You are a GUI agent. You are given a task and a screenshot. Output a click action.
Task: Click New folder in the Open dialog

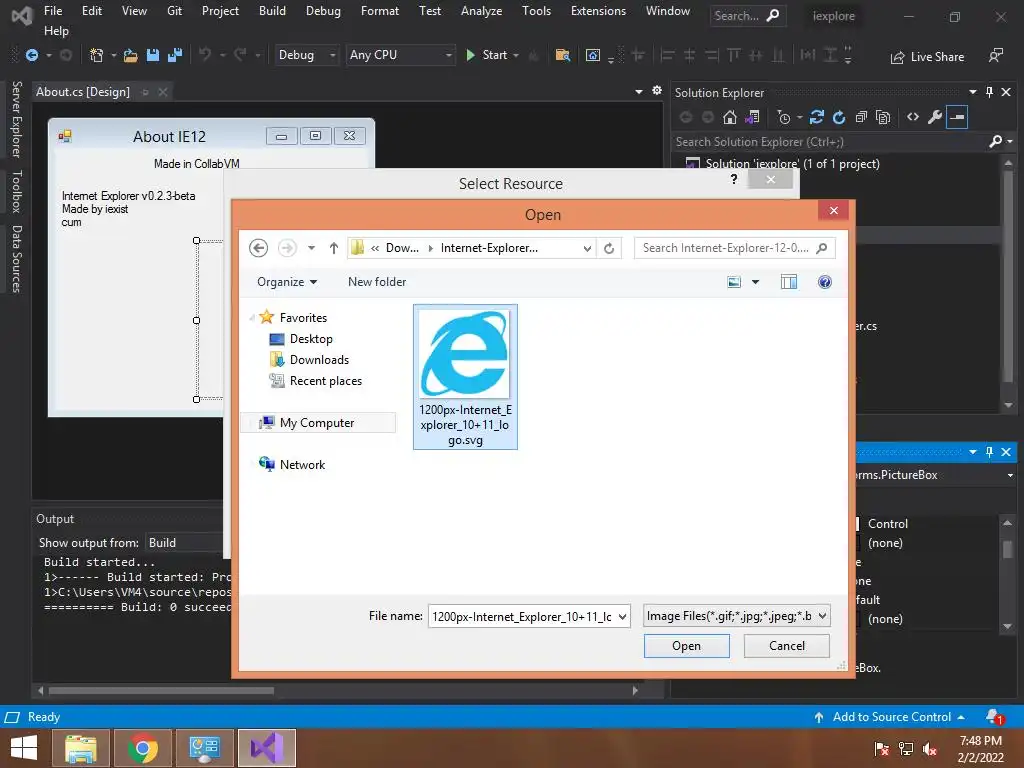377,282
